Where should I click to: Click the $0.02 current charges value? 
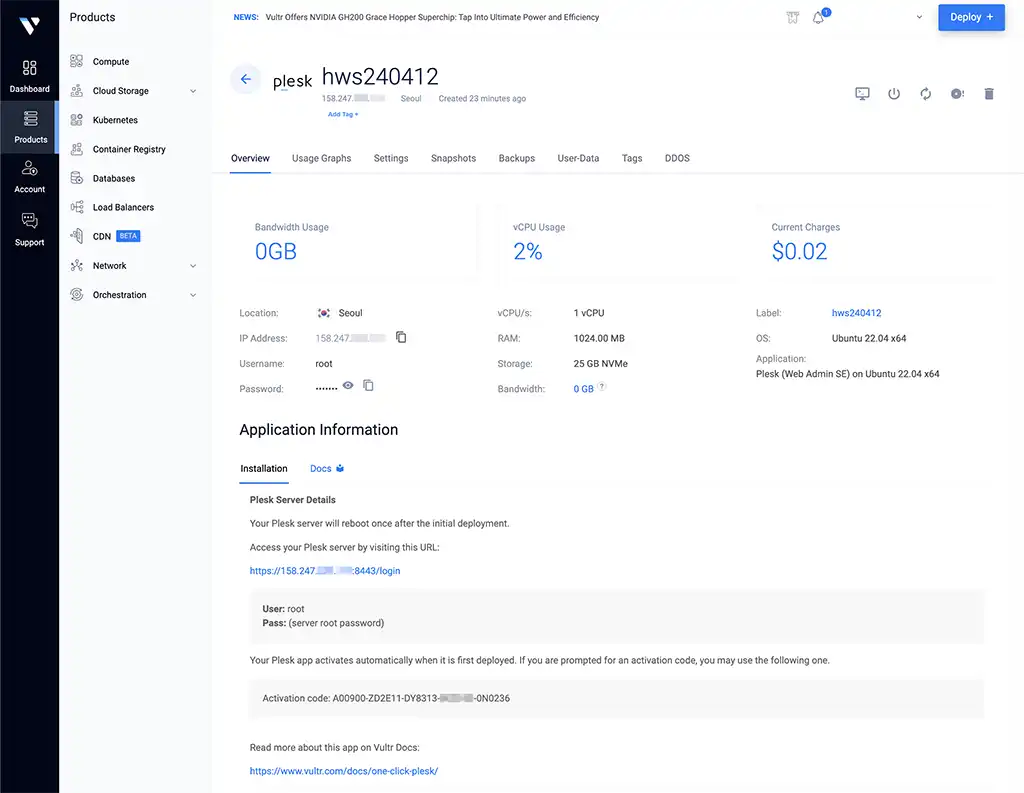(799, 251)
